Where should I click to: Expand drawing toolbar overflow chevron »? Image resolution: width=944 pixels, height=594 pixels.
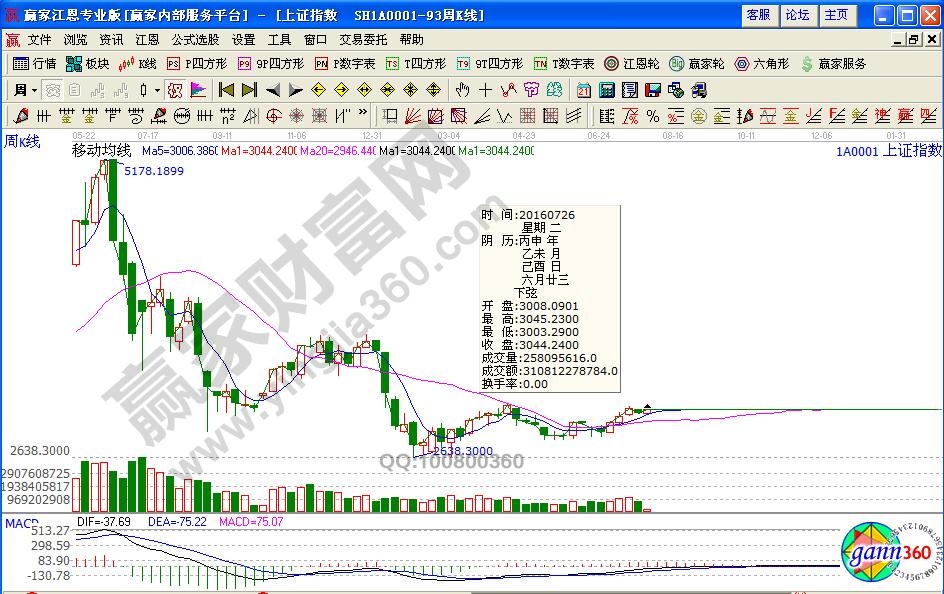[362, 112]
